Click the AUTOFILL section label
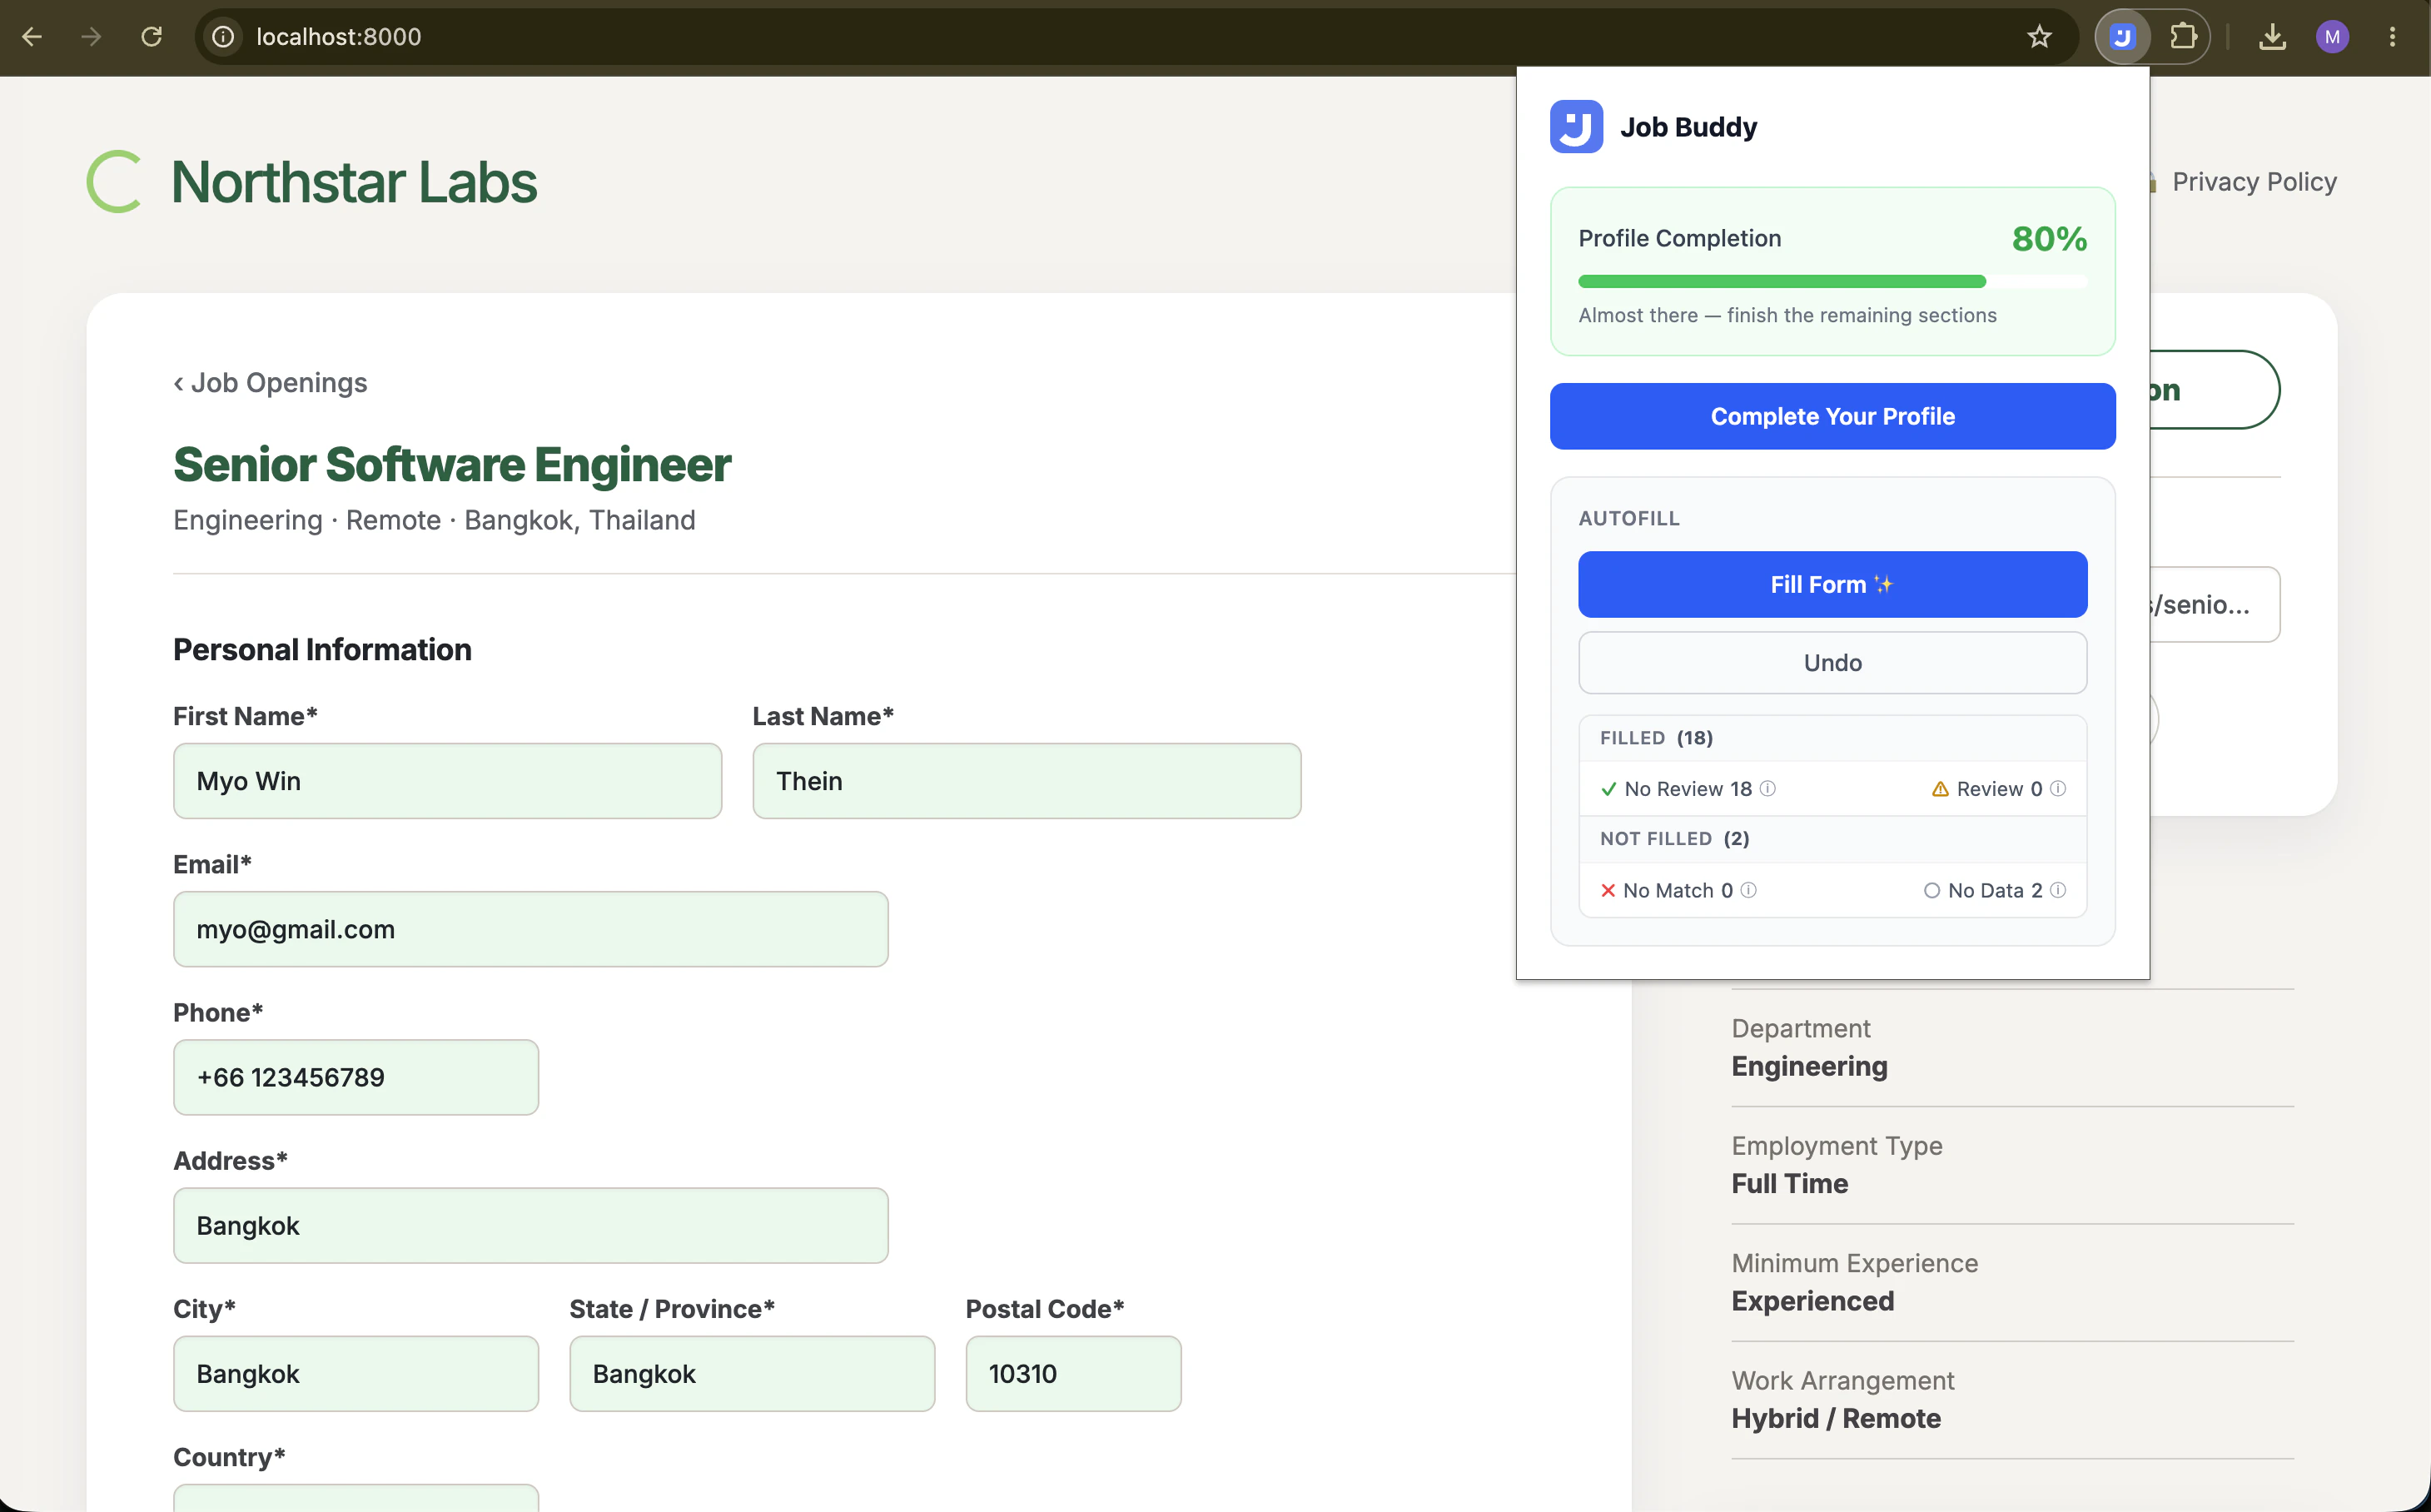Screen dimensions: 2431x1512 click(x=1629, y=518)
